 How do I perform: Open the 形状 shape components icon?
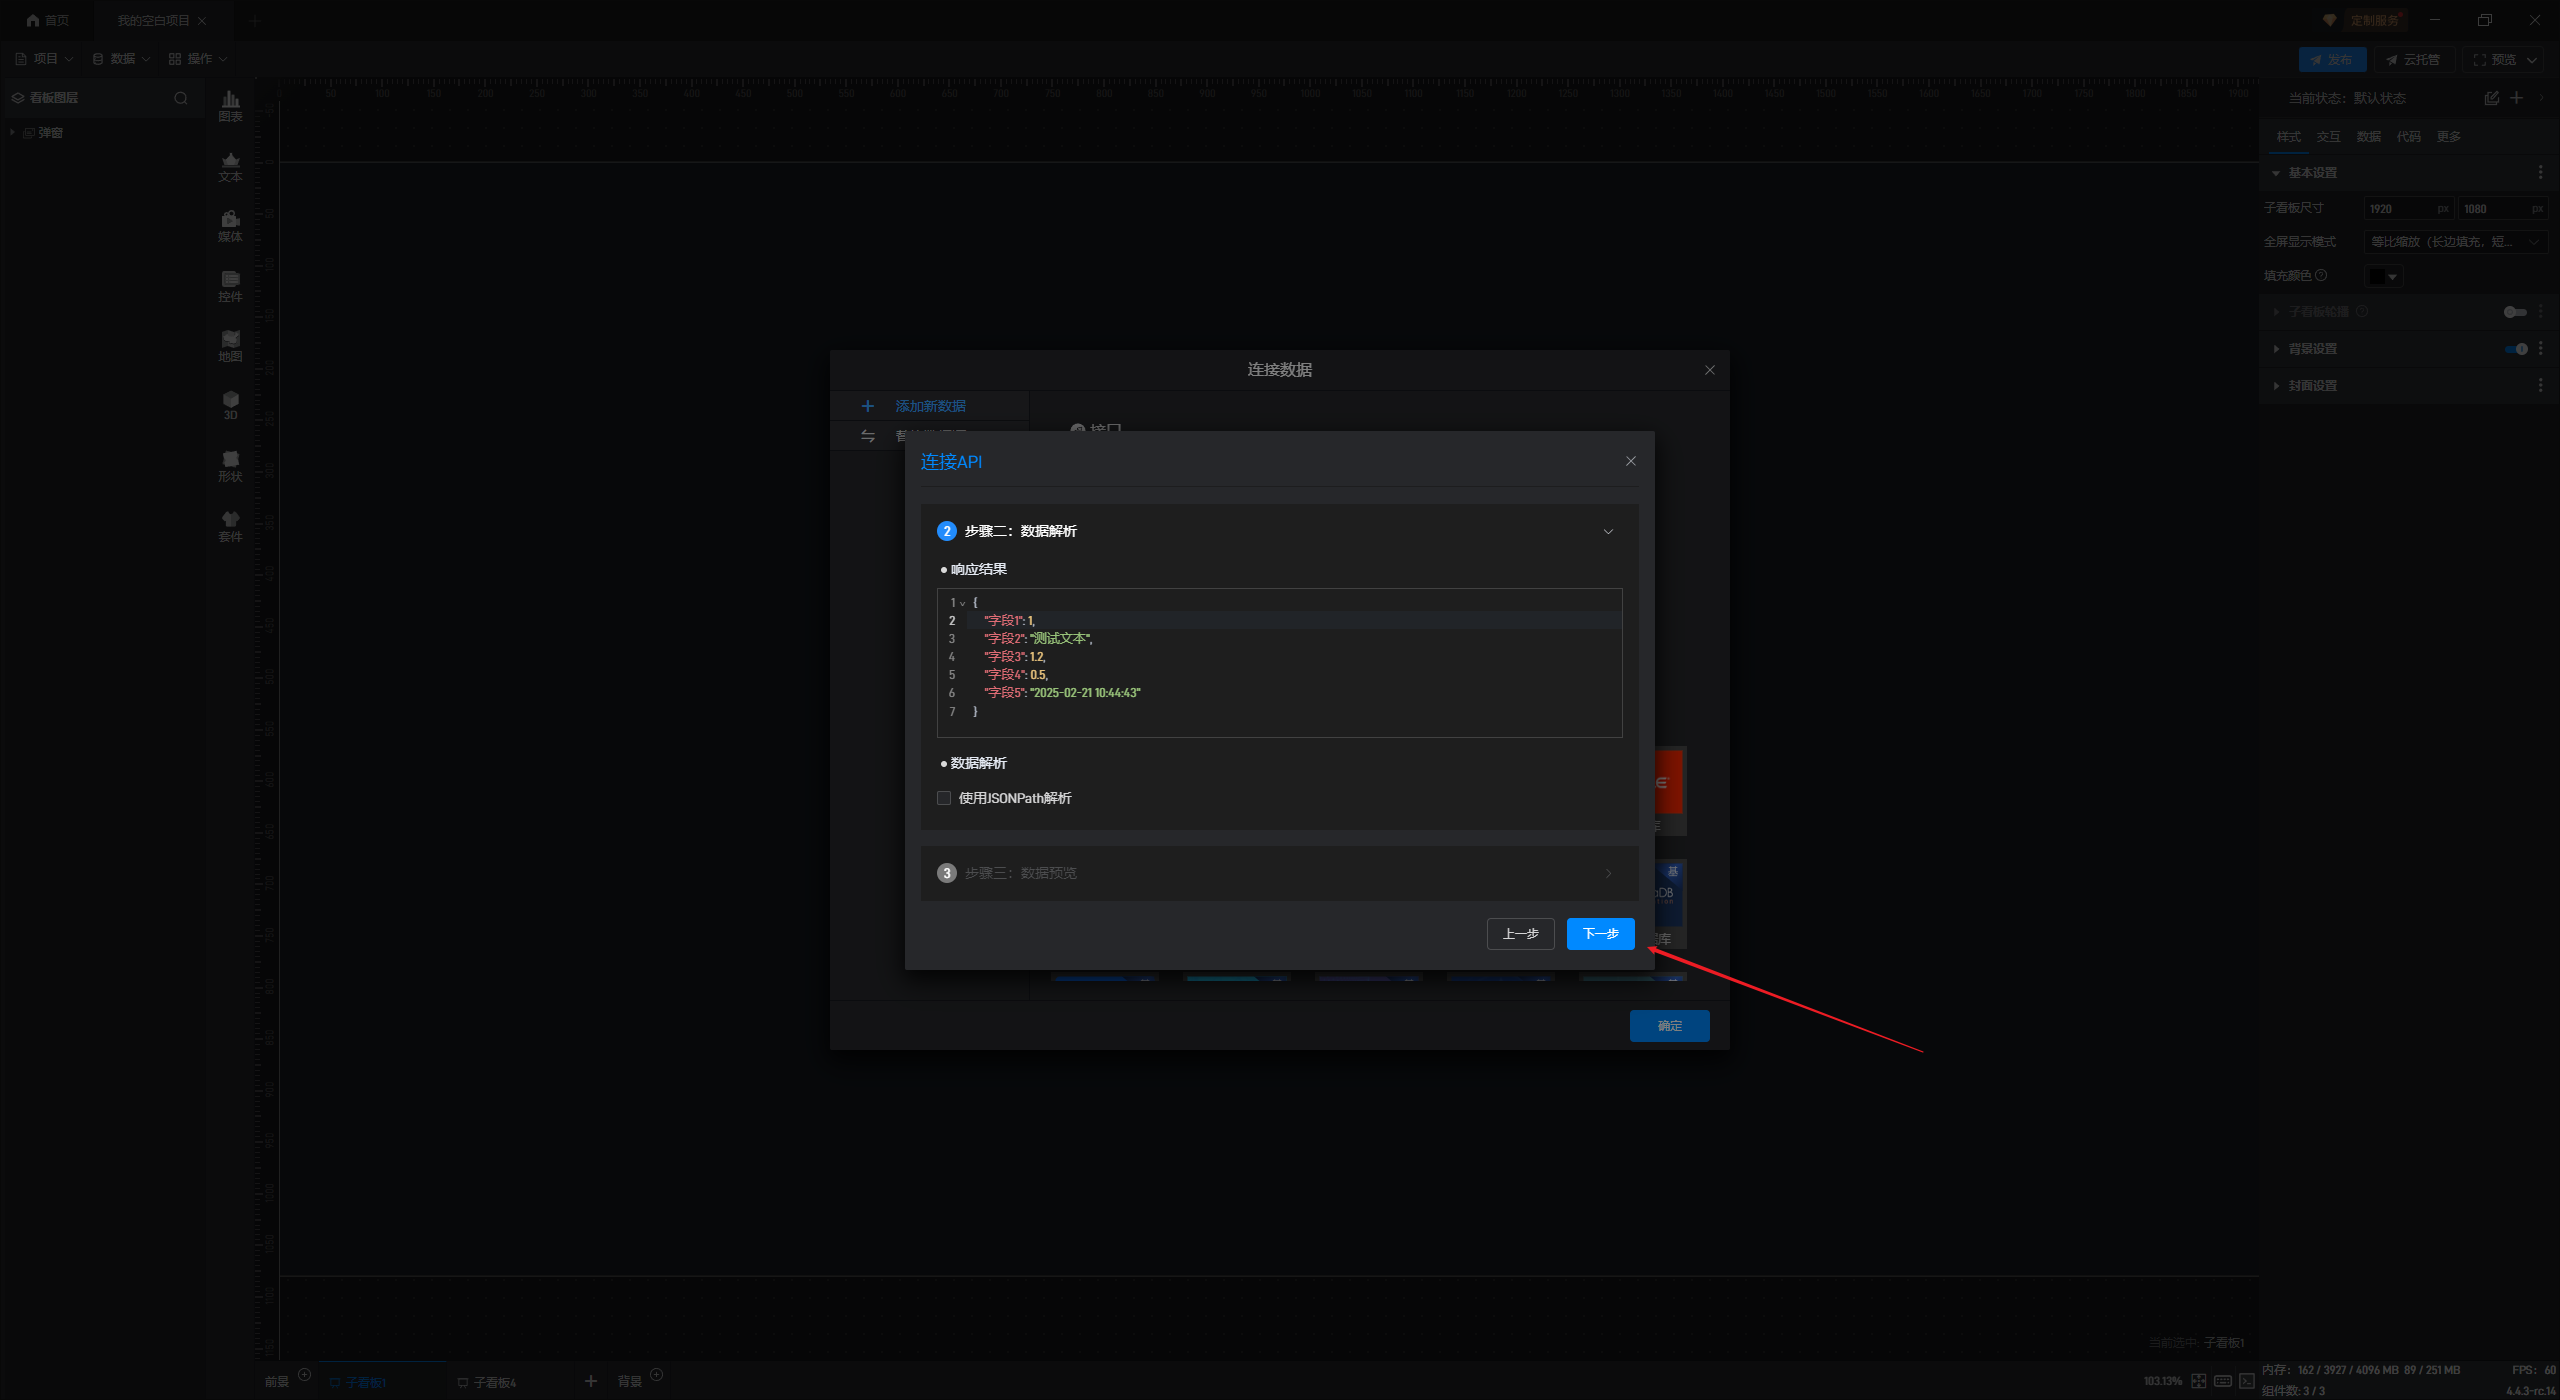click(x=230, y=466)
